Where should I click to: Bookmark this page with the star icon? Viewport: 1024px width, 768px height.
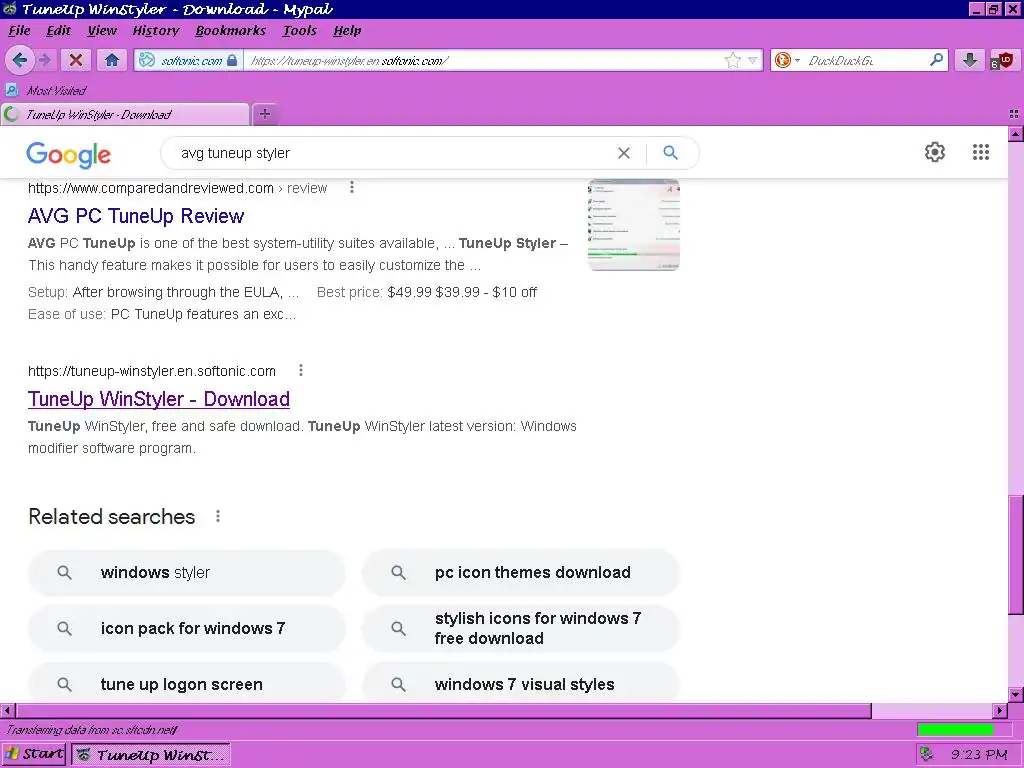[733, 61]
